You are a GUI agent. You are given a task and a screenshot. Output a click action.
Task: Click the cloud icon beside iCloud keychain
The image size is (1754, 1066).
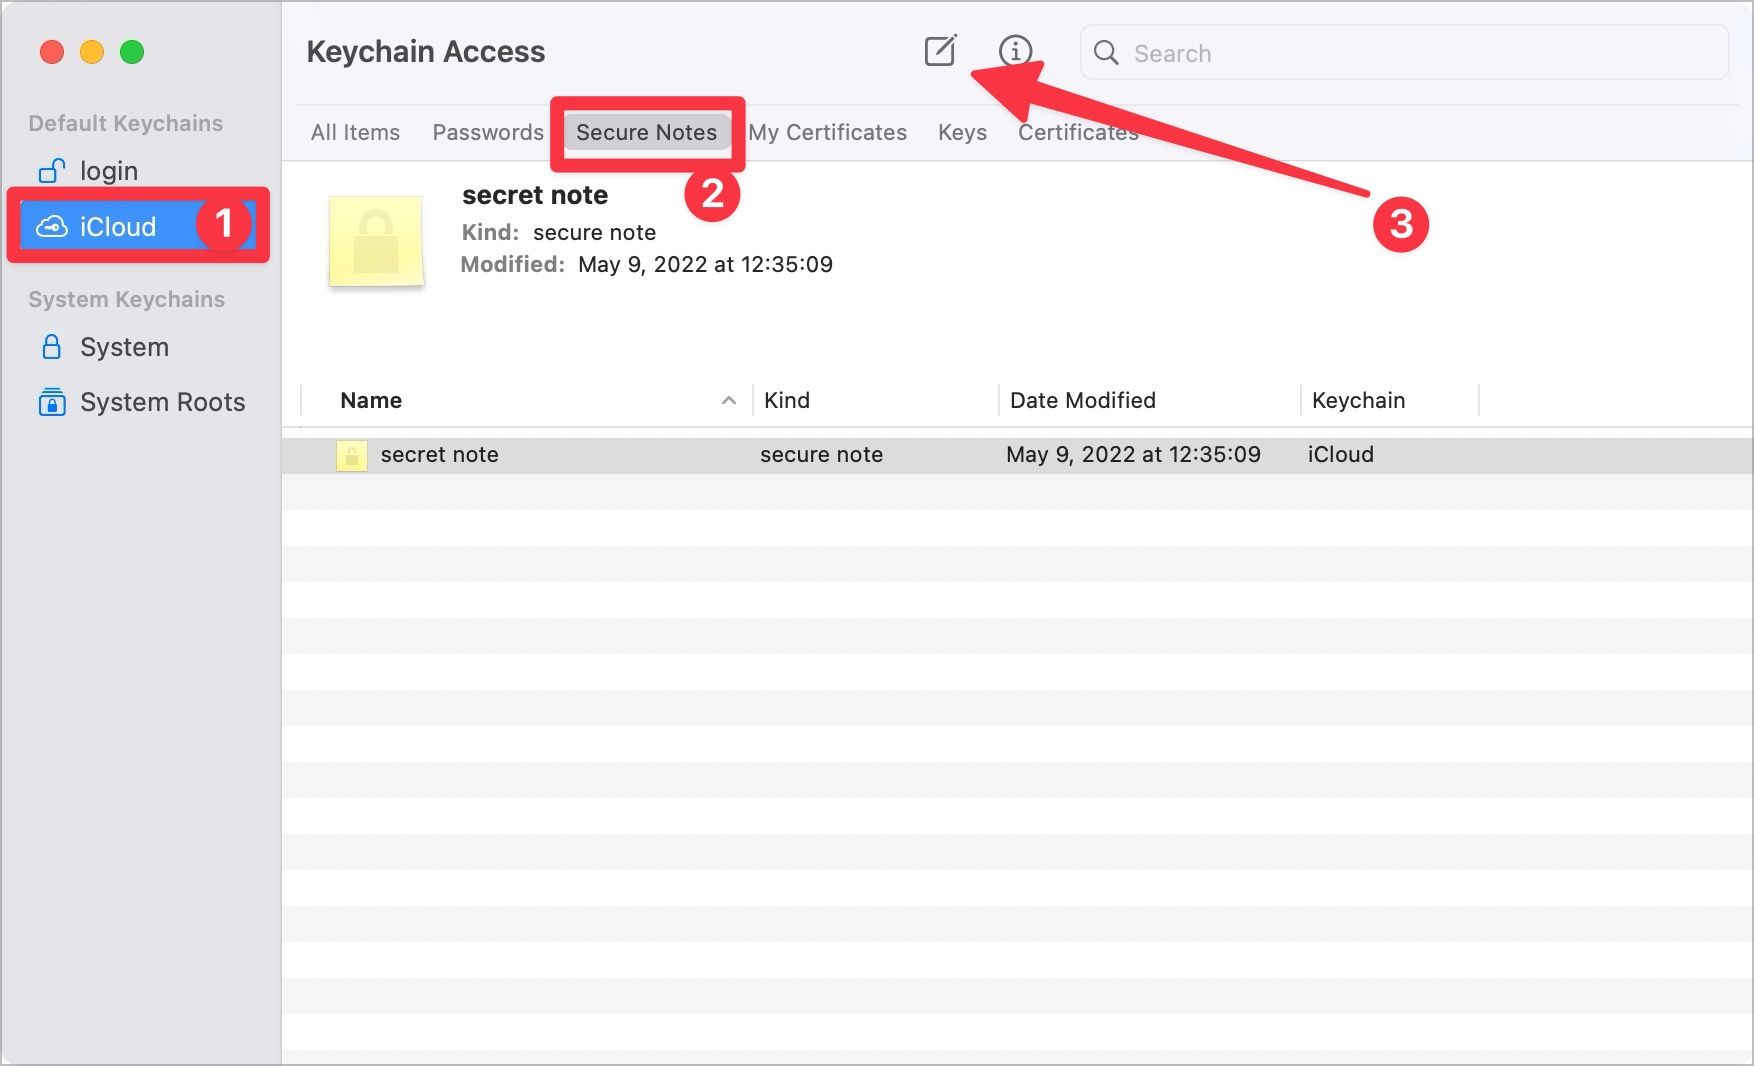point(53,227)
